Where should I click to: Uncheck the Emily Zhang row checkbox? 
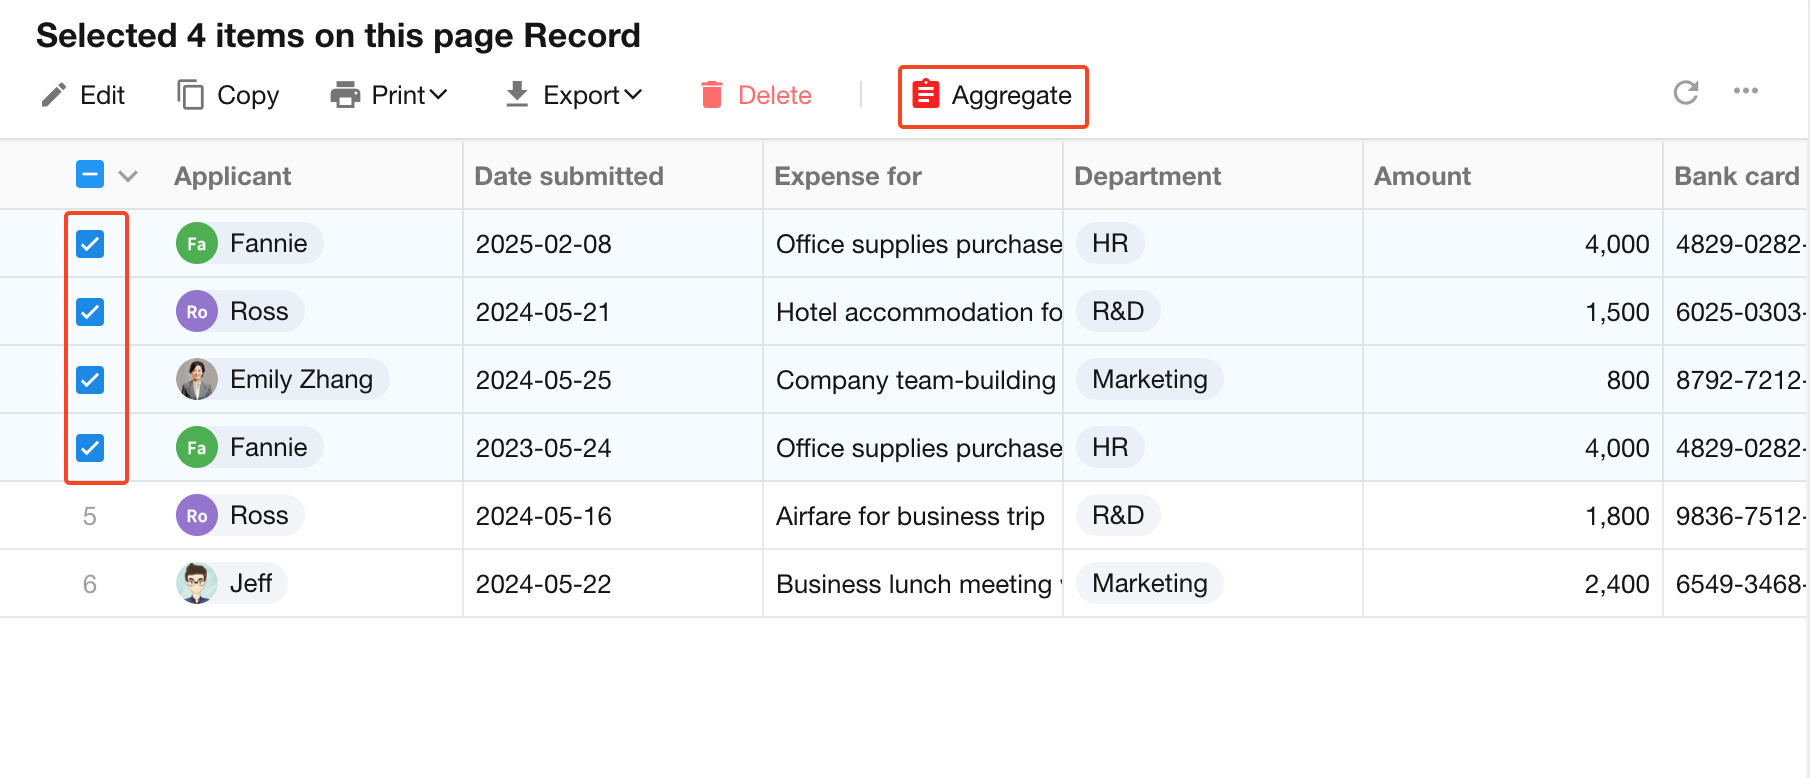coord(90,380)
